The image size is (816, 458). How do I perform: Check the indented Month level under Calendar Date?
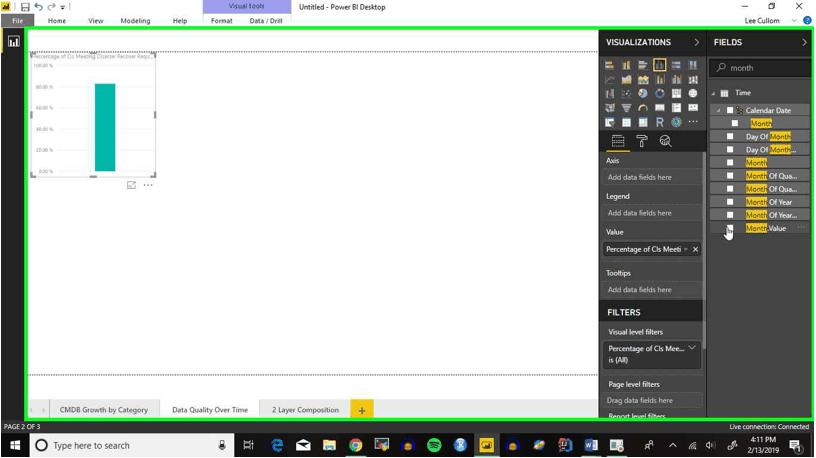click(735, 123)
